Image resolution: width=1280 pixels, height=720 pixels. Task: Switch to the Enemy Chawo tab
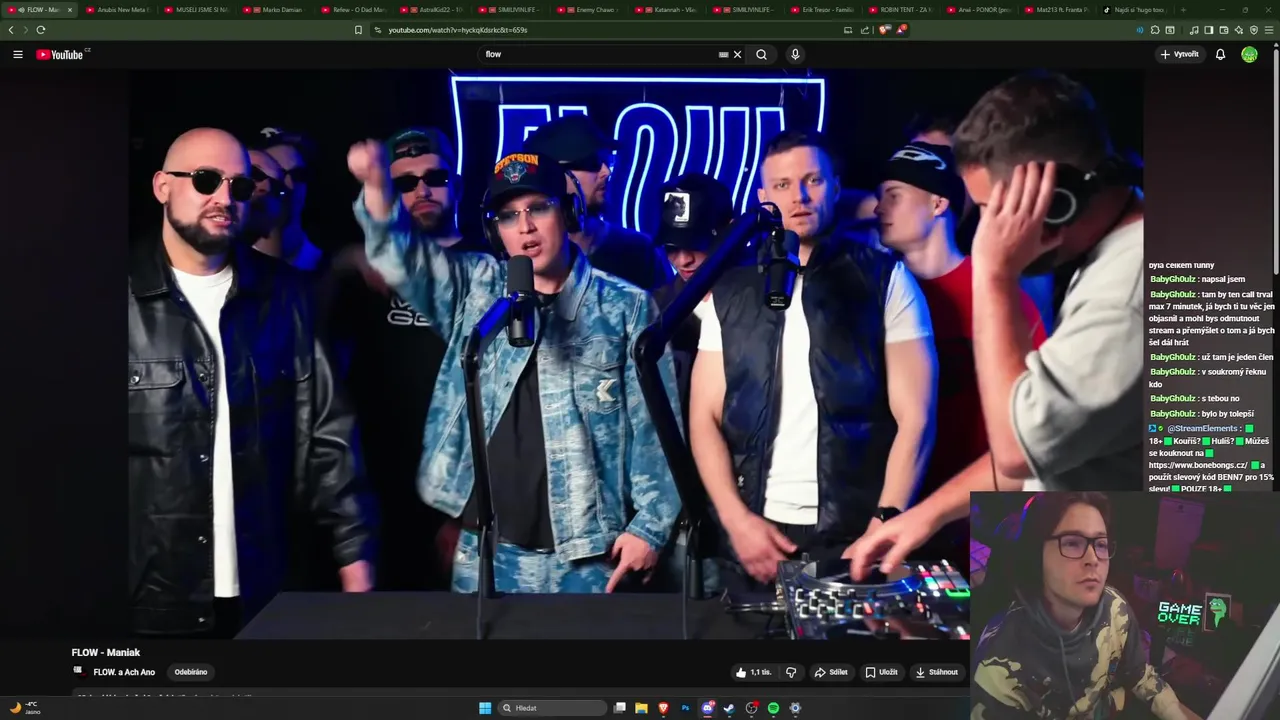pos(590,10)
